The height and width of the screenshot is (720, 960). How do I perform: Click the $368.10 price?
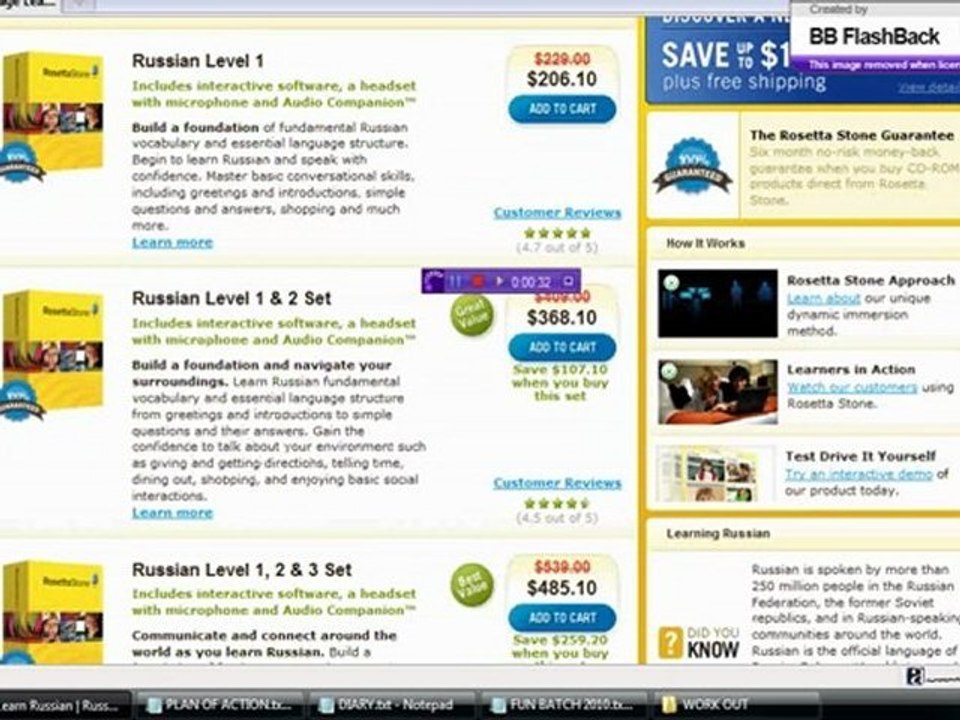[561, 318]
